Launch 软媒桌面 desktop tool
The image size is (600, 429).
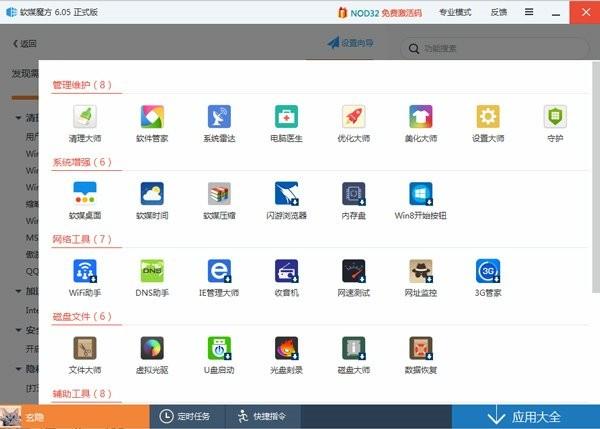click(85, 201)
